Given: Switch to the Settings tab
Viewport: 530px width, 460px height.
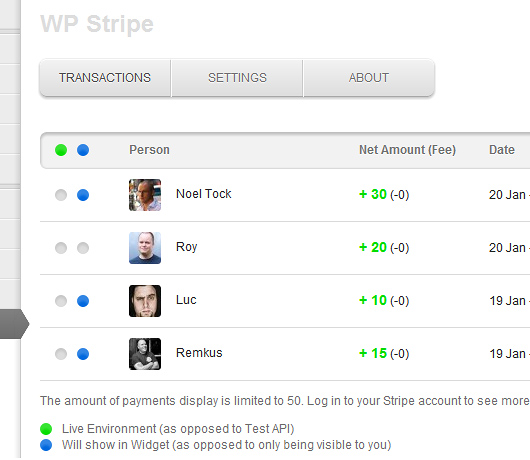Looking at the screenshot, I should [237, 78].
